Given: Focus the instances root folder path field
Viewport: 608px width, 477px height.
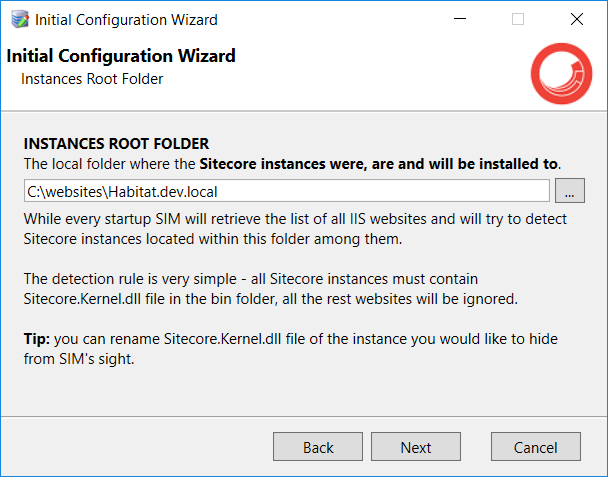Looking at the screenshot, I should click(287, 190).
